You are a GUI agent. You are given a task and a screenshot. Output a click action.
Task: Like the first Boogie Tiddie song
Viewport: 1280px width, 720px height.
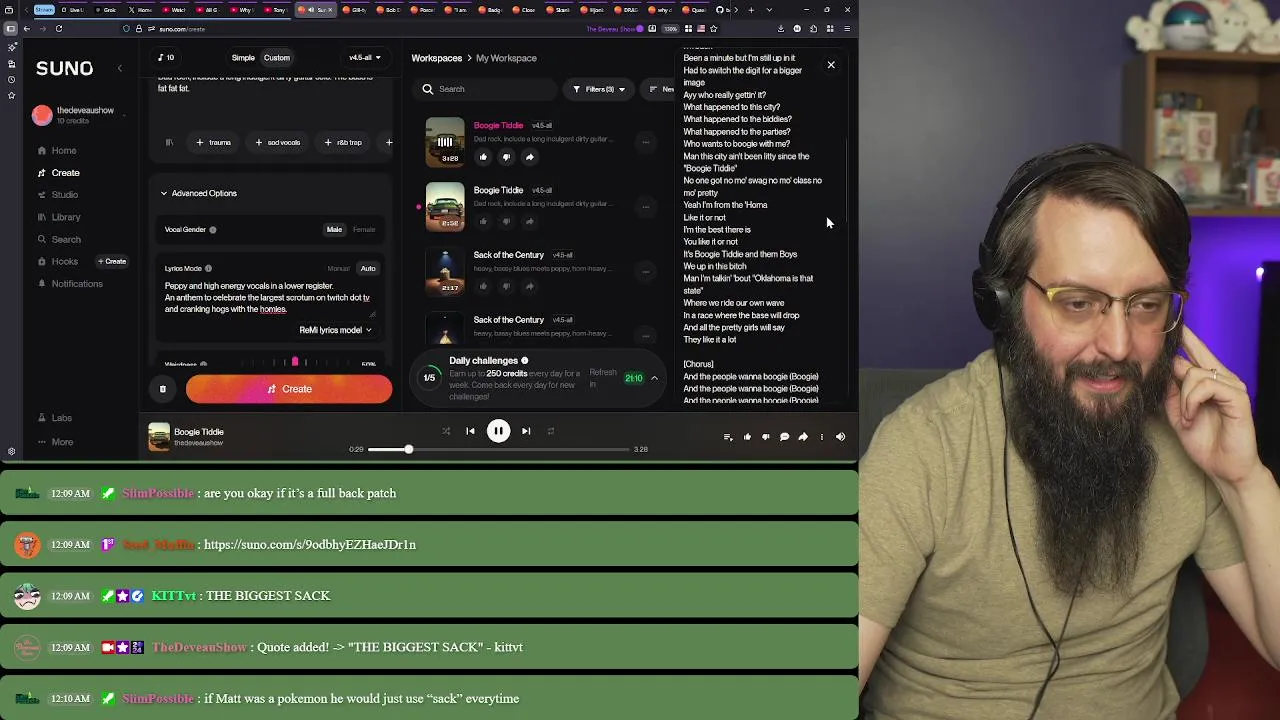click(x=483, y=157)
